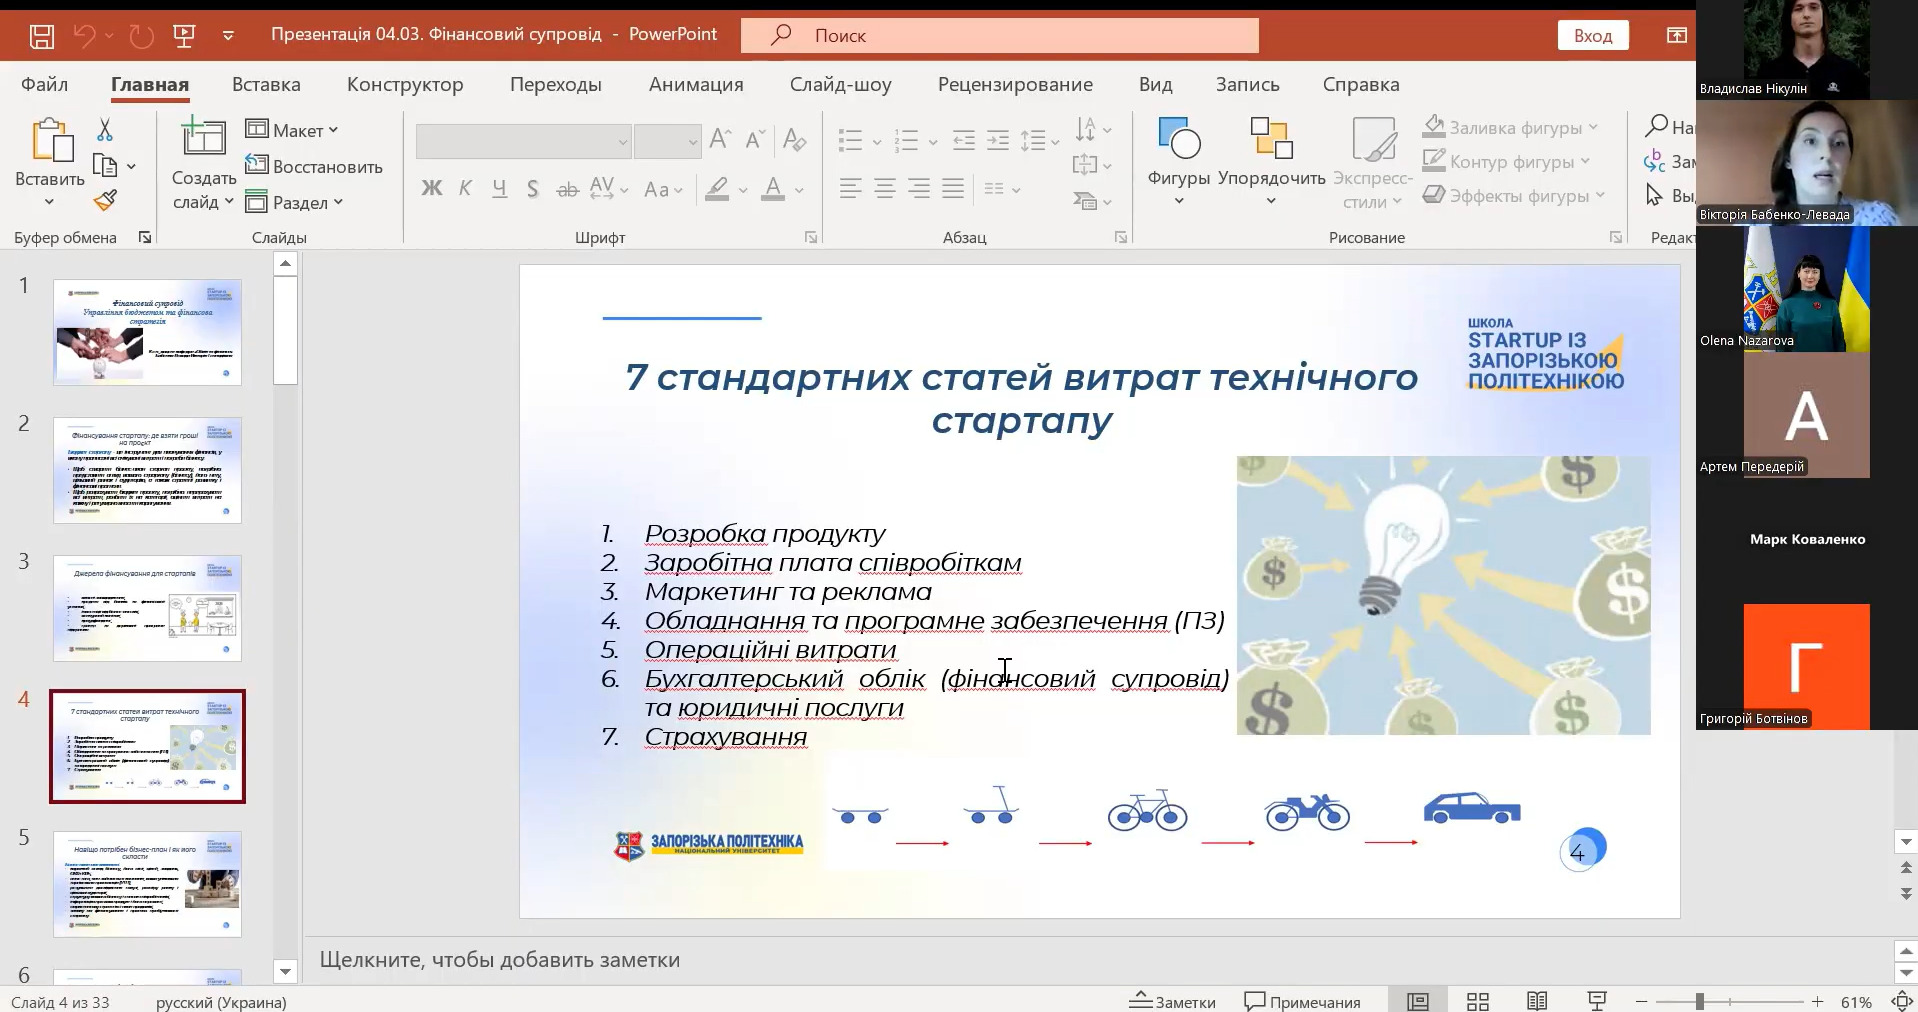Image resolution: width=1918 pixels, height=1012 pixels.
Task: Open the Вставка ribbon tab
Action: coord(266,85)
